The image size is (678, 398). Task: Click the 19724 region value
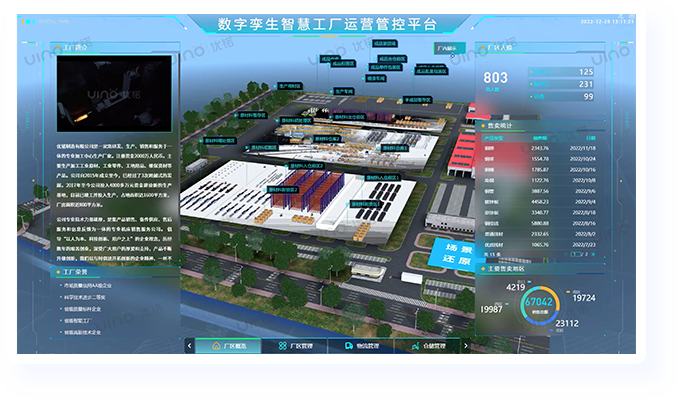[x=584, y=298]
